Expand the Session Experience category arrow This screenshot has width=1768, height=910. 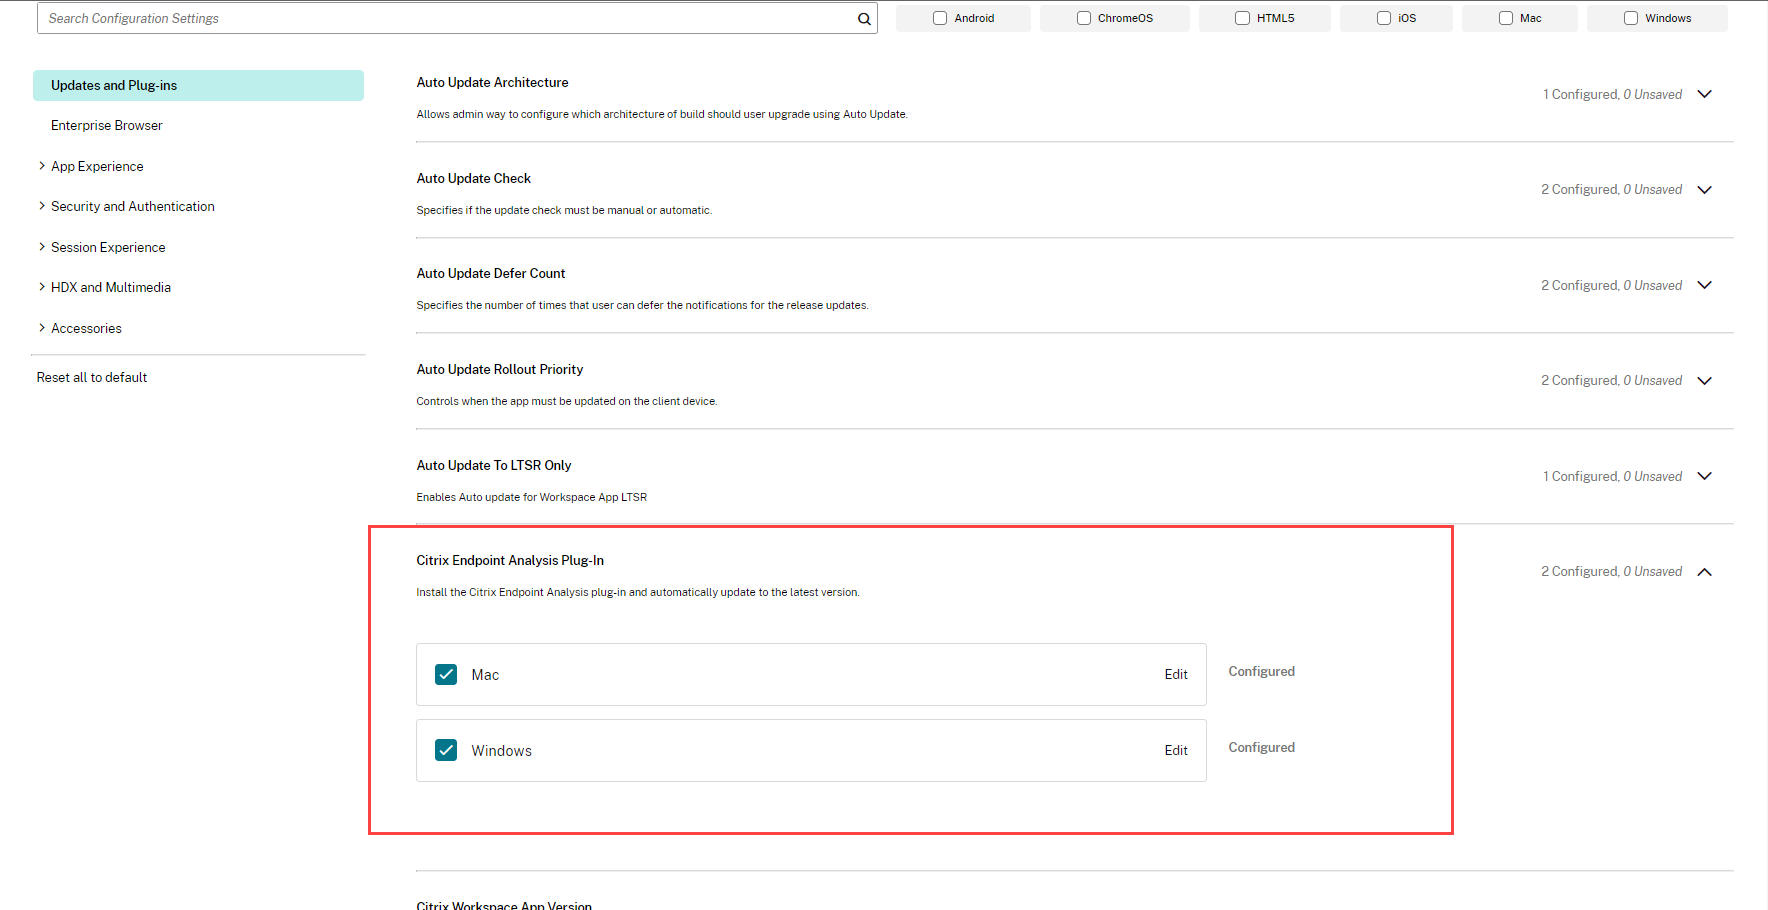[x=42, y=247]
